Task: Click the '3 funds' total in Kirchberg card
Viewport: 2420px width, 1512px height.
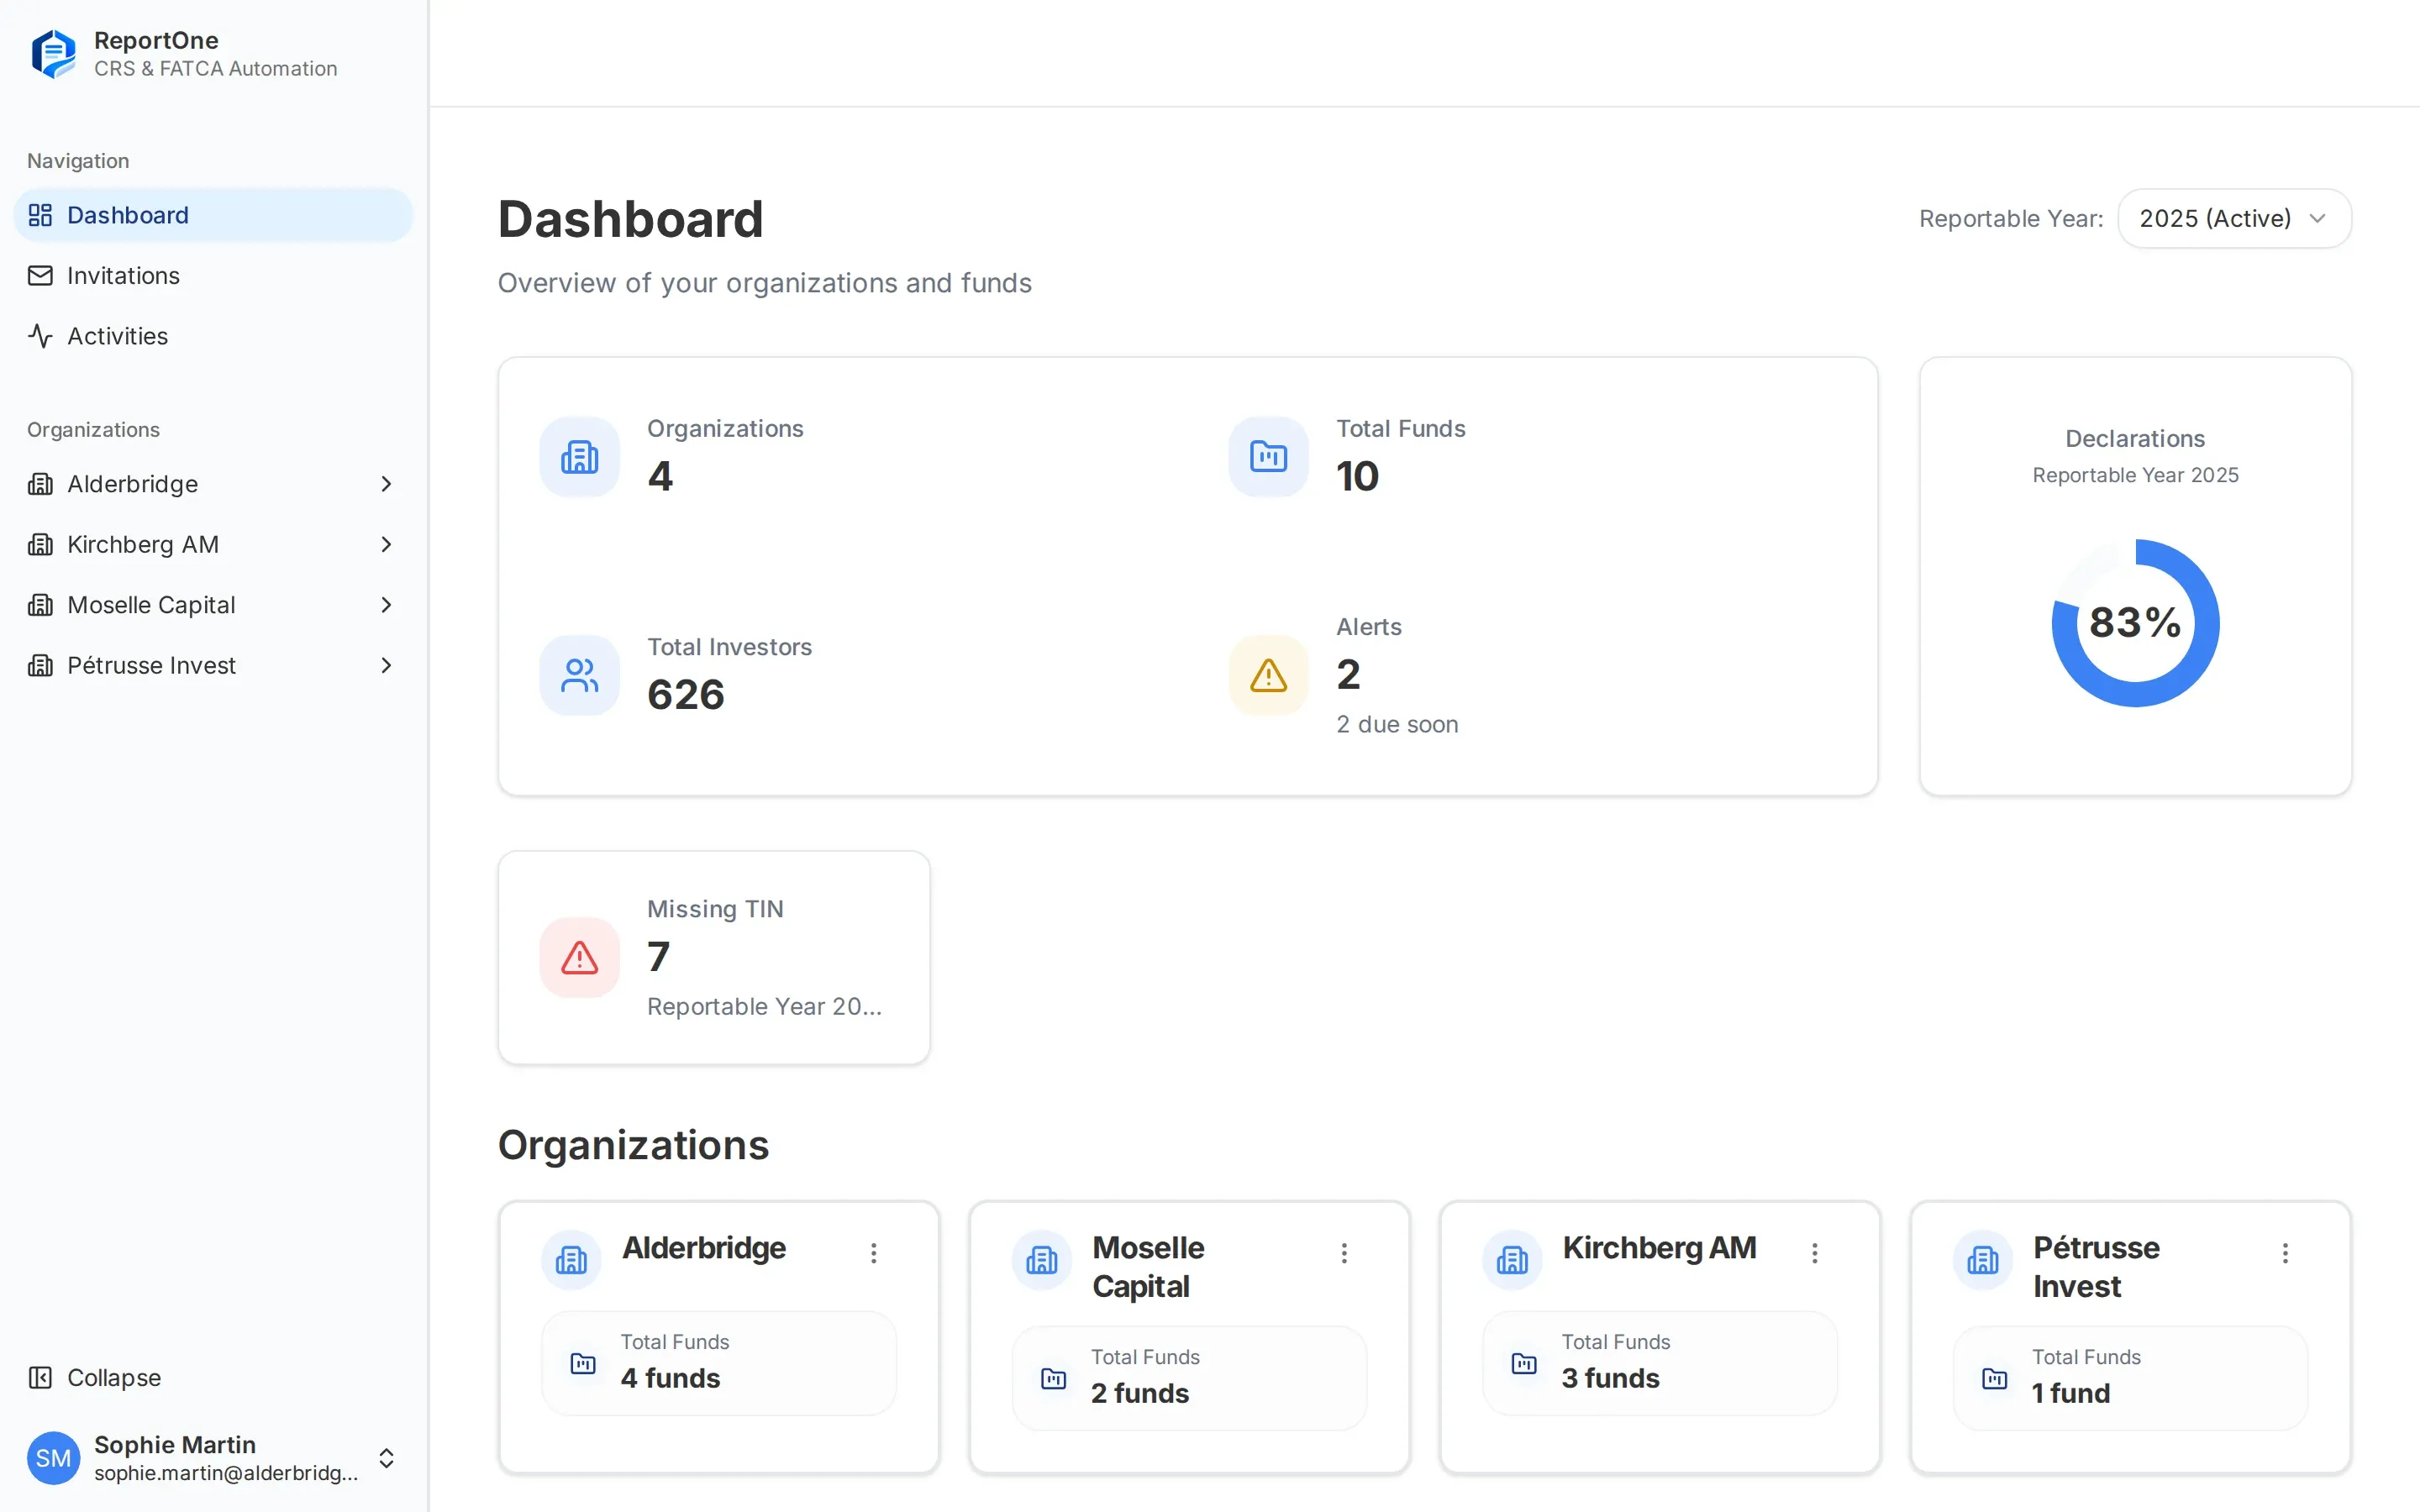Action: point(1611,1378)
